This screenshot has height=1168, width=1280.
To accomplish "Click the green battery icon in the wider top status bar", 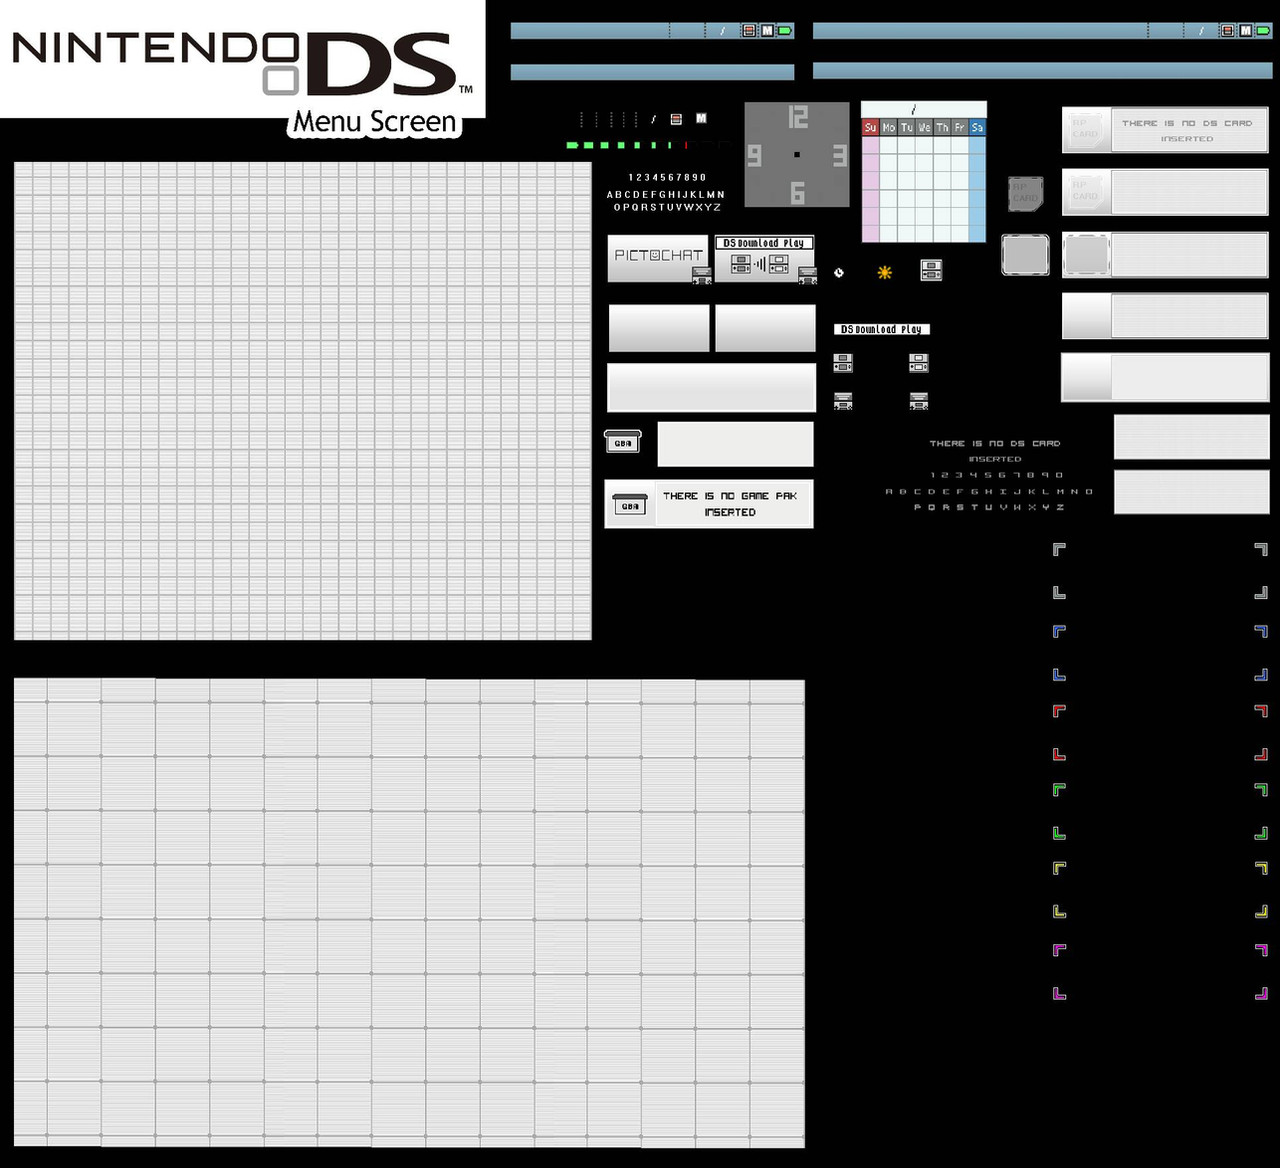I will (x=1263, y=31).
